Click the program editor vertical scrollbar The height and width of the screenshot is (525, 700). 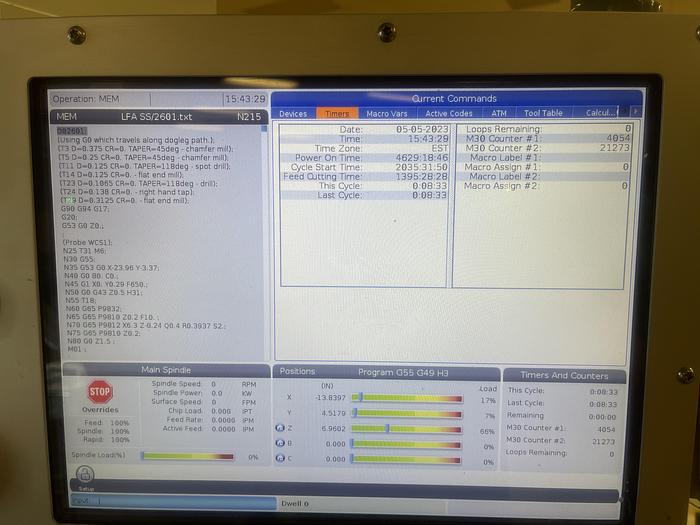(265, 240)
